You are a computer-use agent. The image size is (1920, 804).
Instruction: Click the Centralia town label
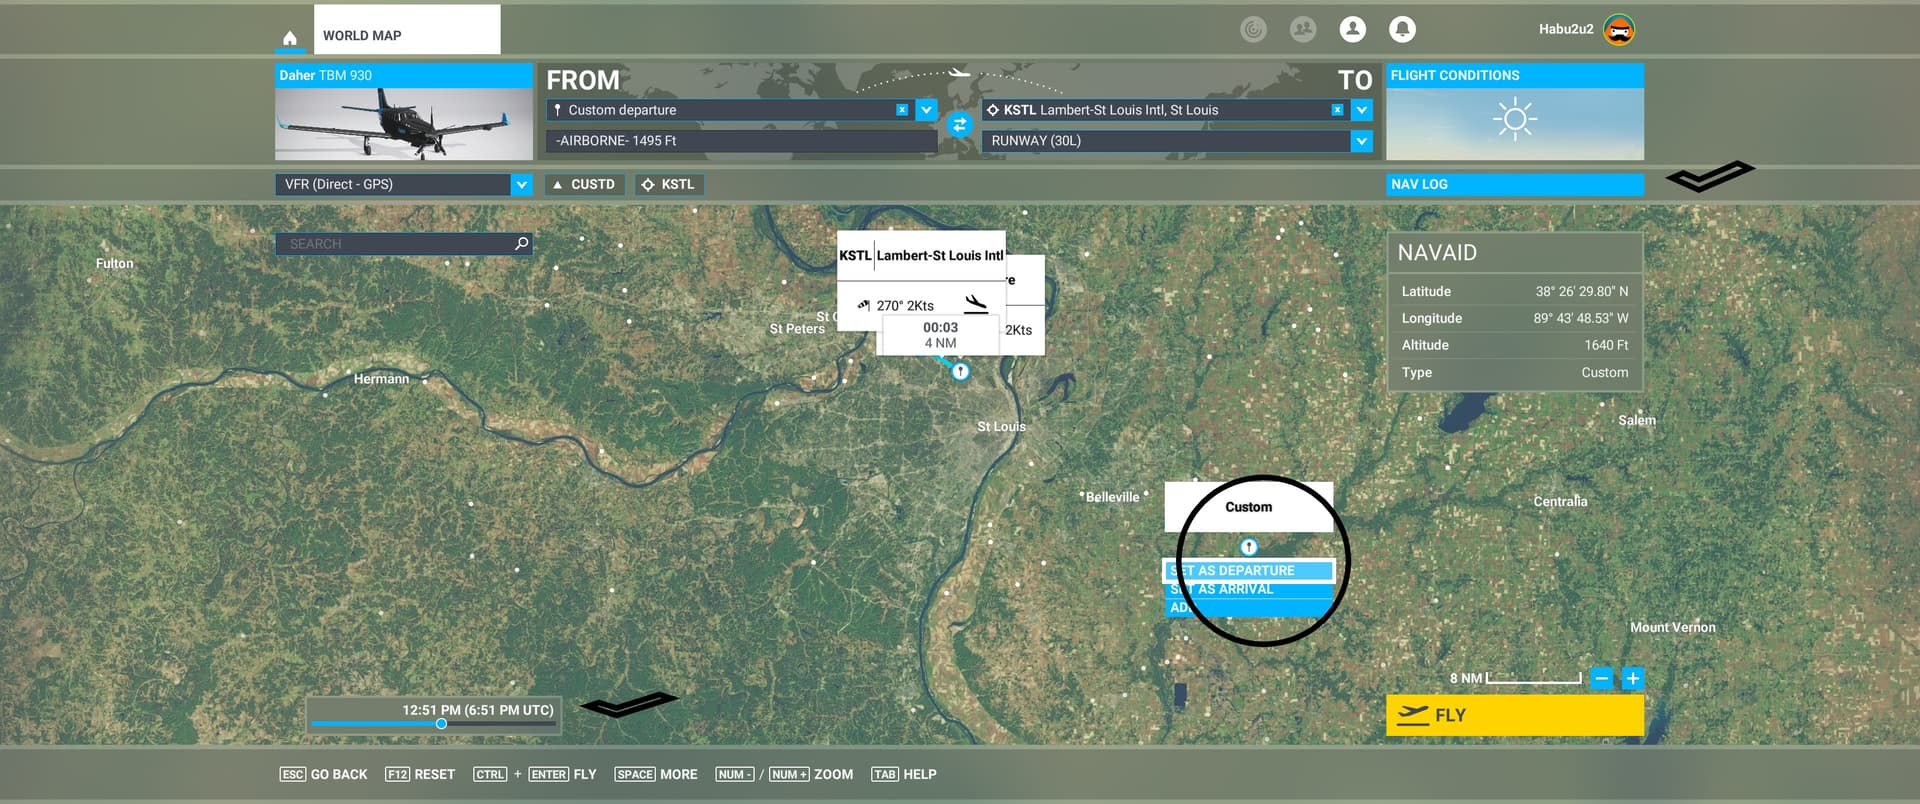(1560, 501)
